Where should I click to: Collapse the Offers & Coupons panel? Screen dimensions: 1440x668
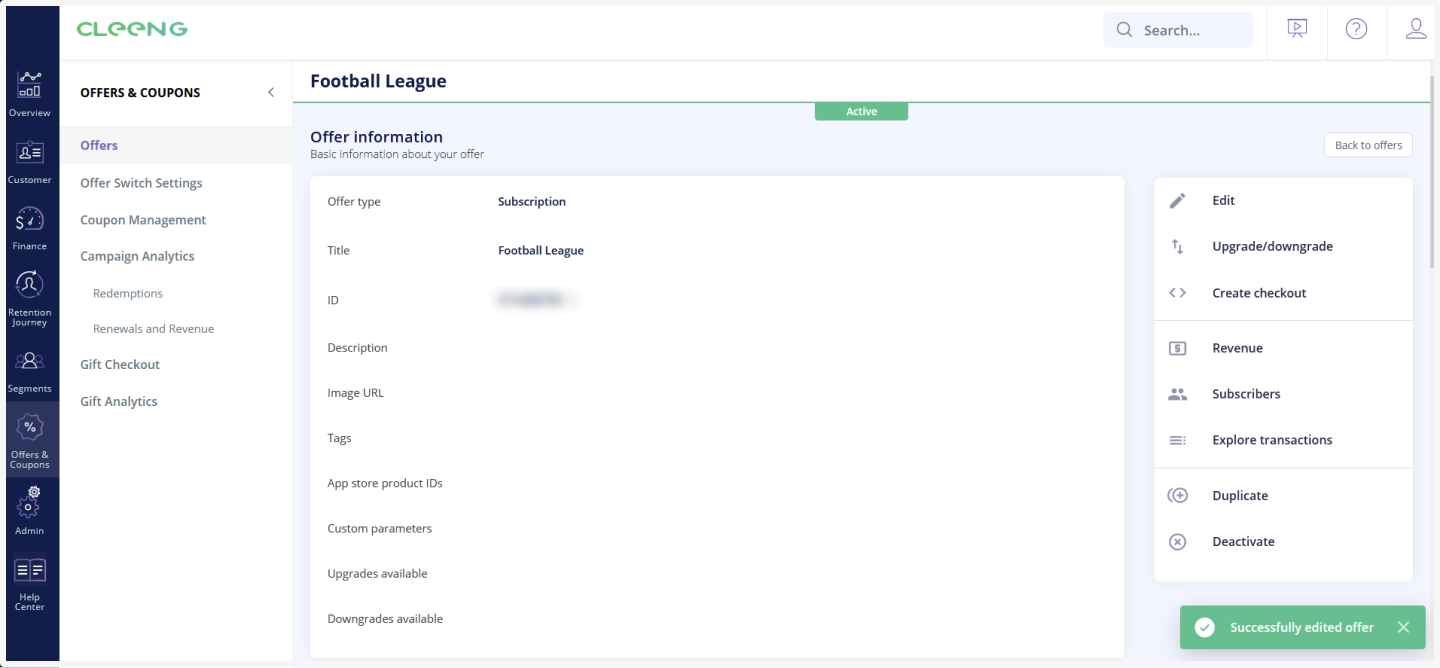(x=271, y=92)
